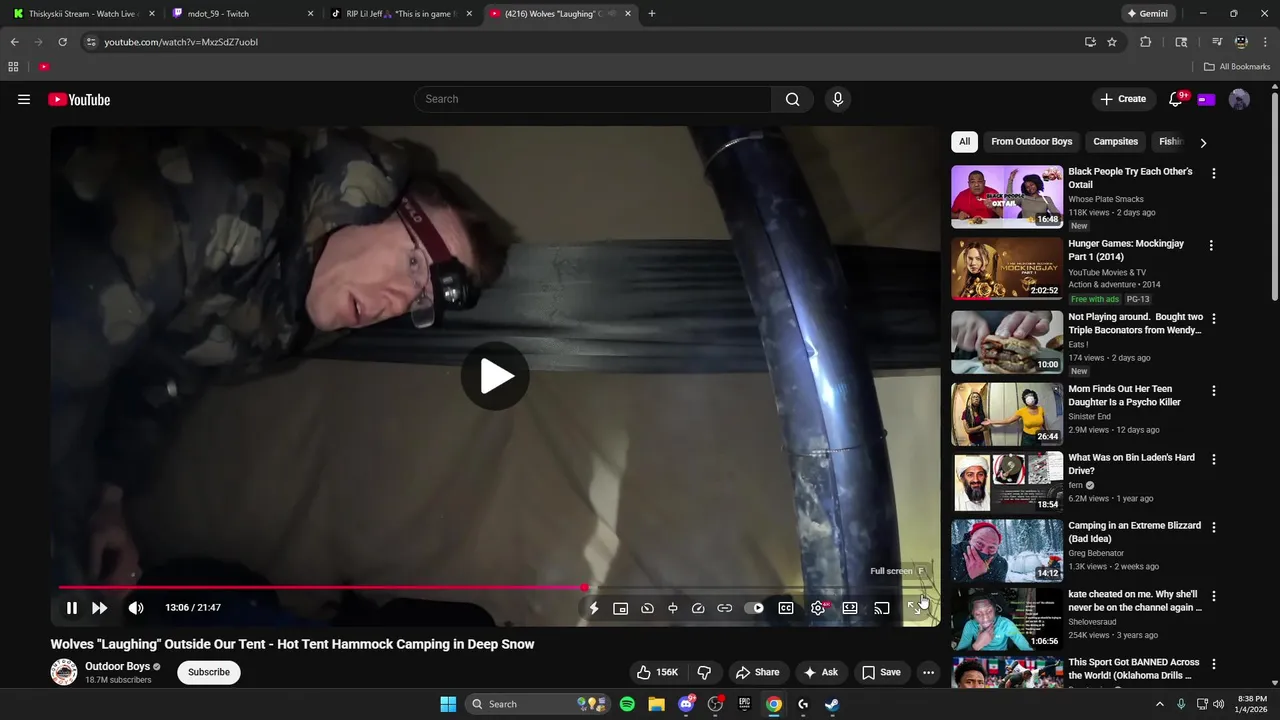Click the YouTube search magnifier button
The image size is (1280, 720).
pos(792,99)
